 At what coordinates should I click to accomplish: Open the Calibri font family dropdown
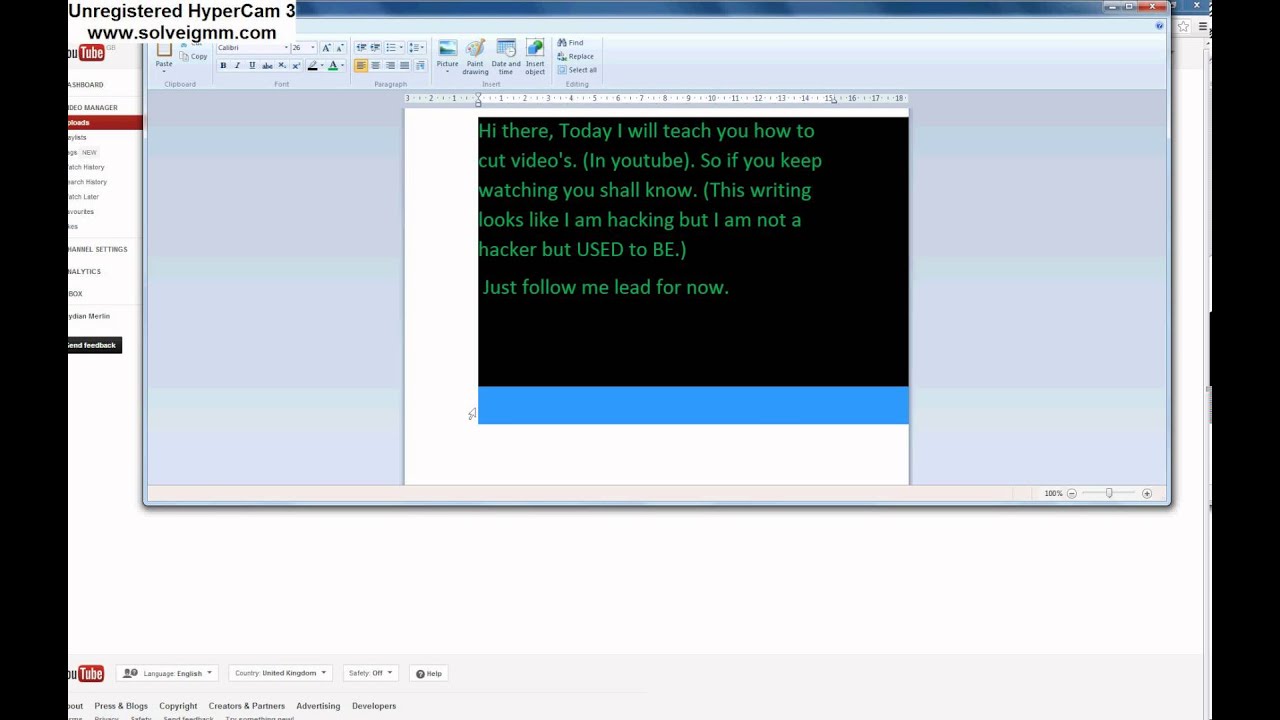pos(286,48)
